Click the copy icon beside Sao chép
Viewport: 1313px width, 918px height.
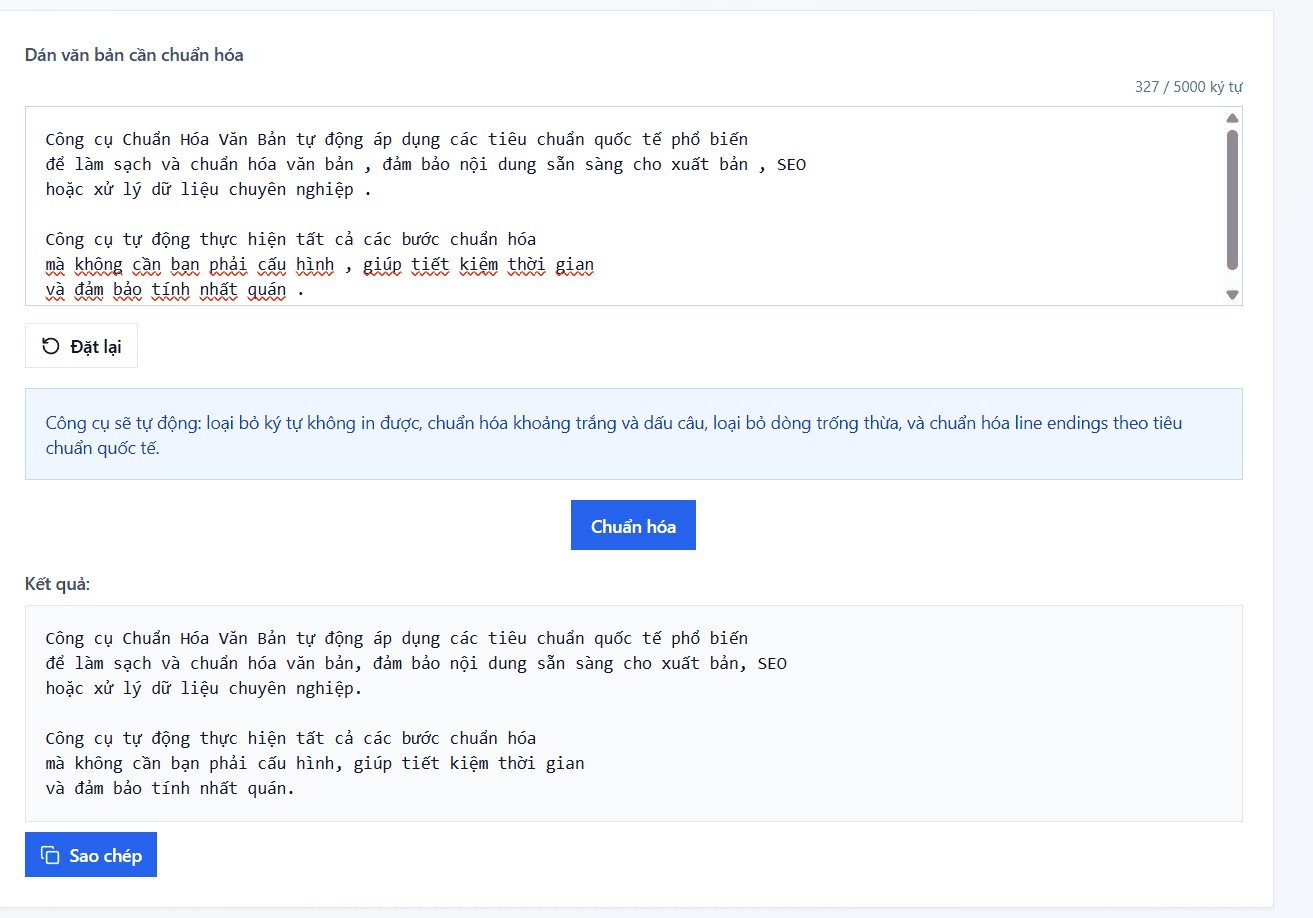(50, 855)
